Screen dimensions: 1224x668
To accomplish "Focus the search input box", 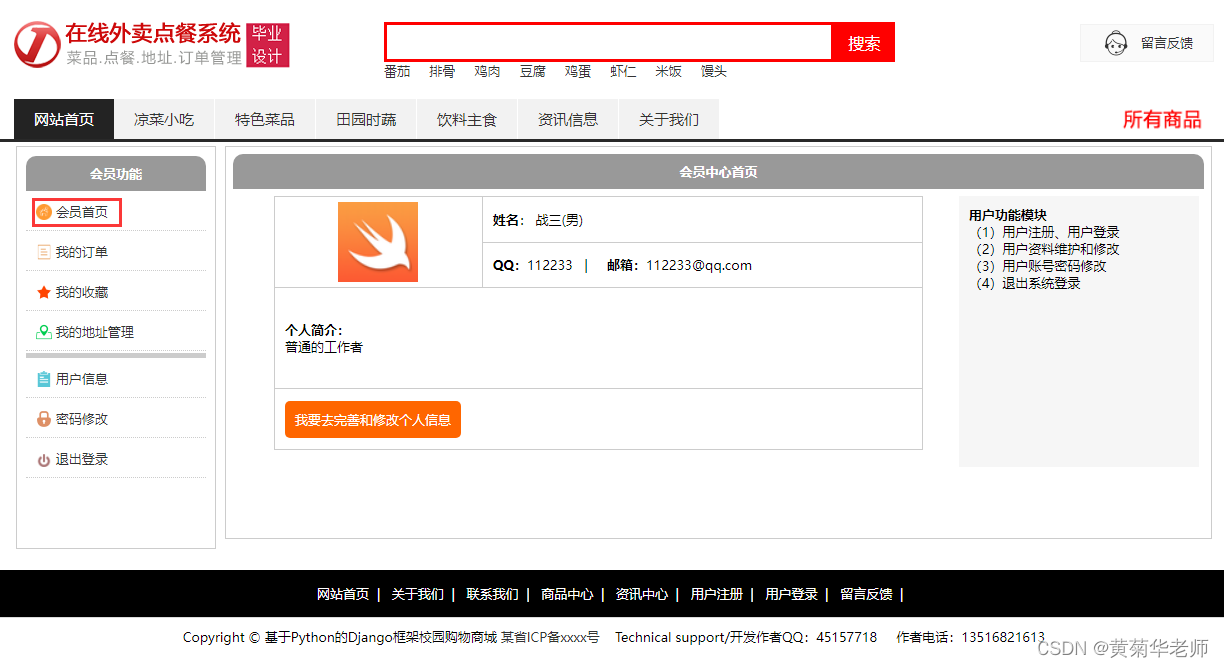I will pyautogui.click(x=609, y=42).
